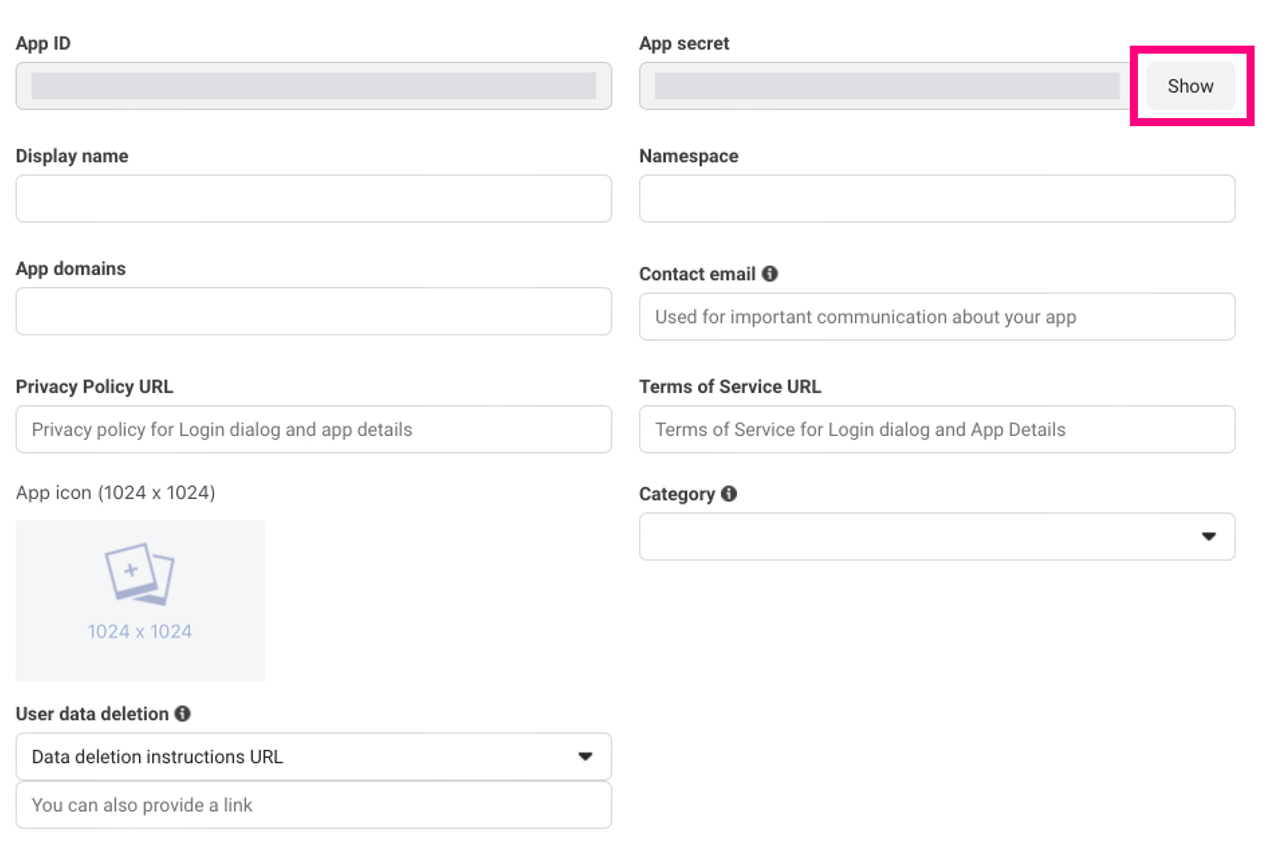The height and width of the screenshot is (850, 1270).
Task: Click the Display name input field
Action: 313,198
